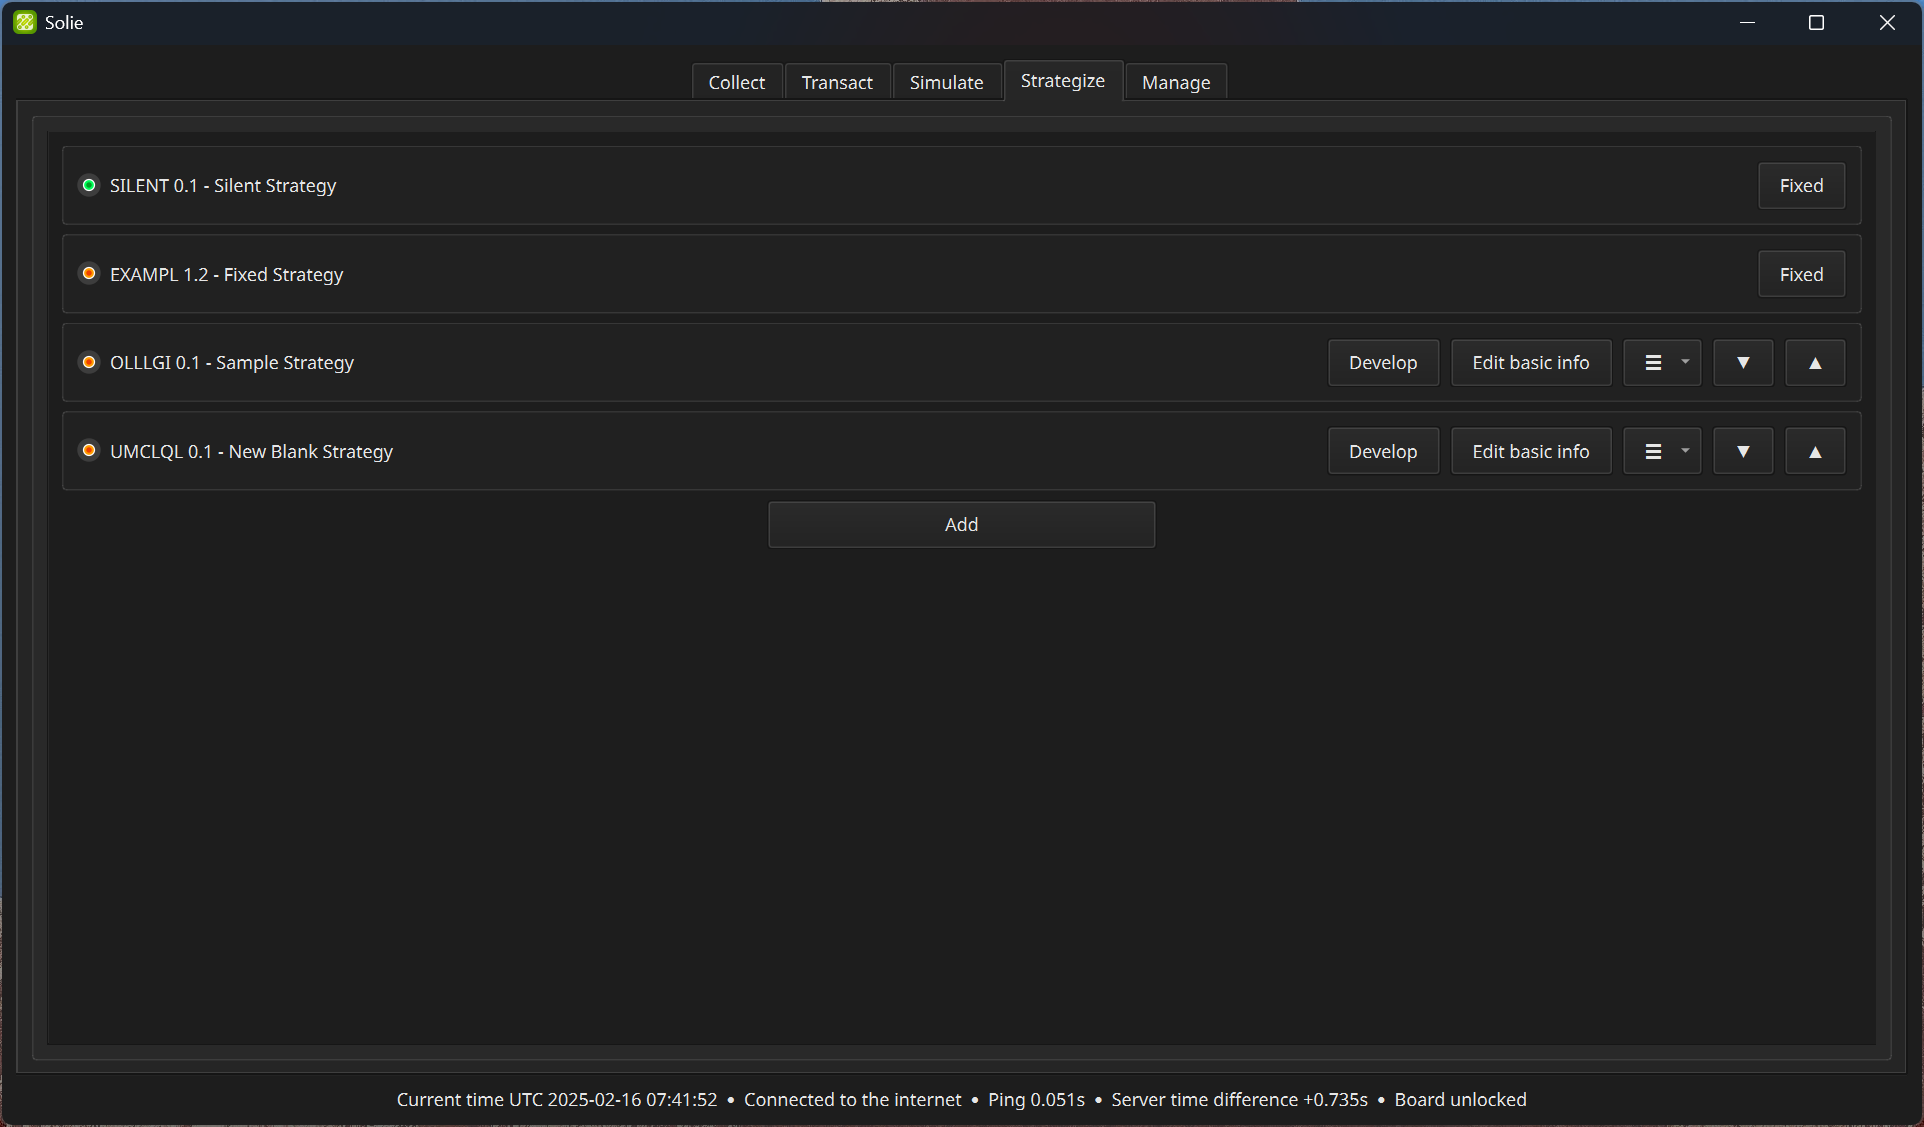Open the Manage tab
Image resolution: width=1924 pixels, height=1127 pixels.
pyautogui.click(x=1175, y=82)
